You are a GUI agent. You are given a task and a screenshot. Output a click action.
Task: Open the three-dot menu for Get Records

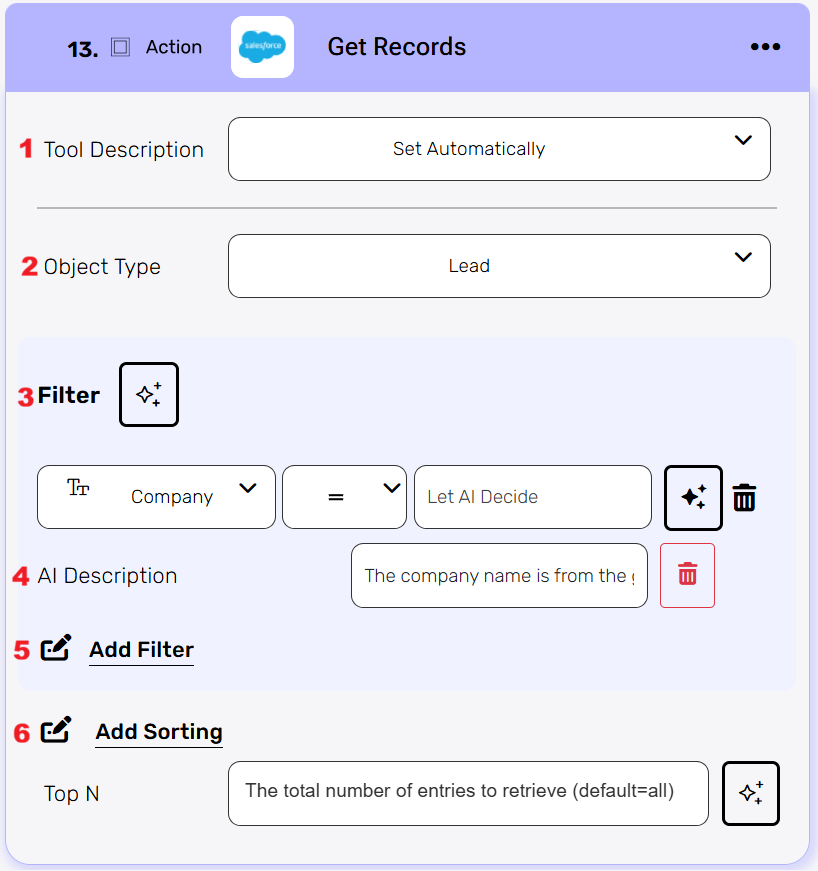click(x=765, y=47)
